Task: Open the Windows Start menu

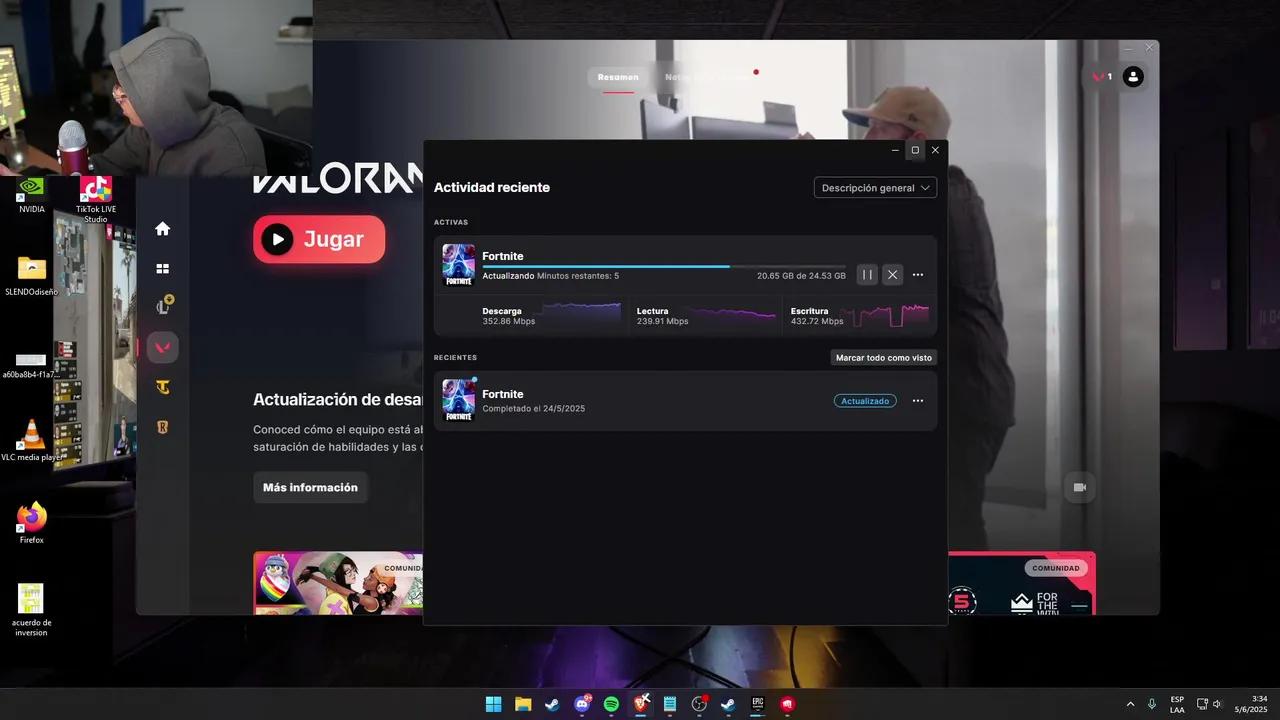Action: click(x=493, y=704)
